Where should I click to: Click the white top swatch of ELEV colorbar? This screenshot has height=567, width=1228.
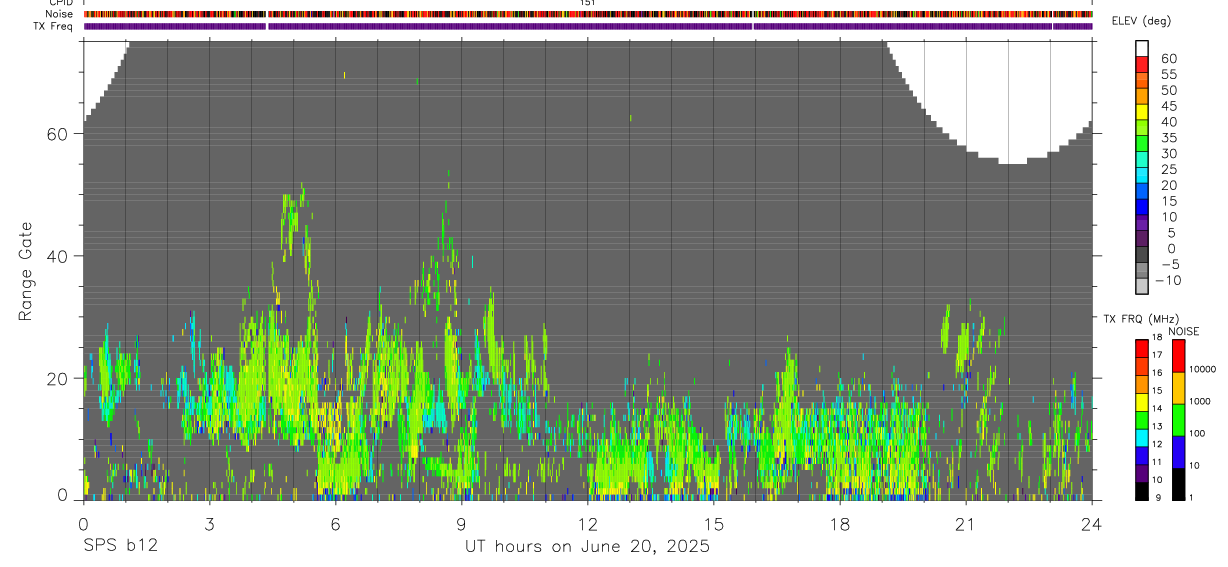pyautogui.click(x=1142, y=49)
